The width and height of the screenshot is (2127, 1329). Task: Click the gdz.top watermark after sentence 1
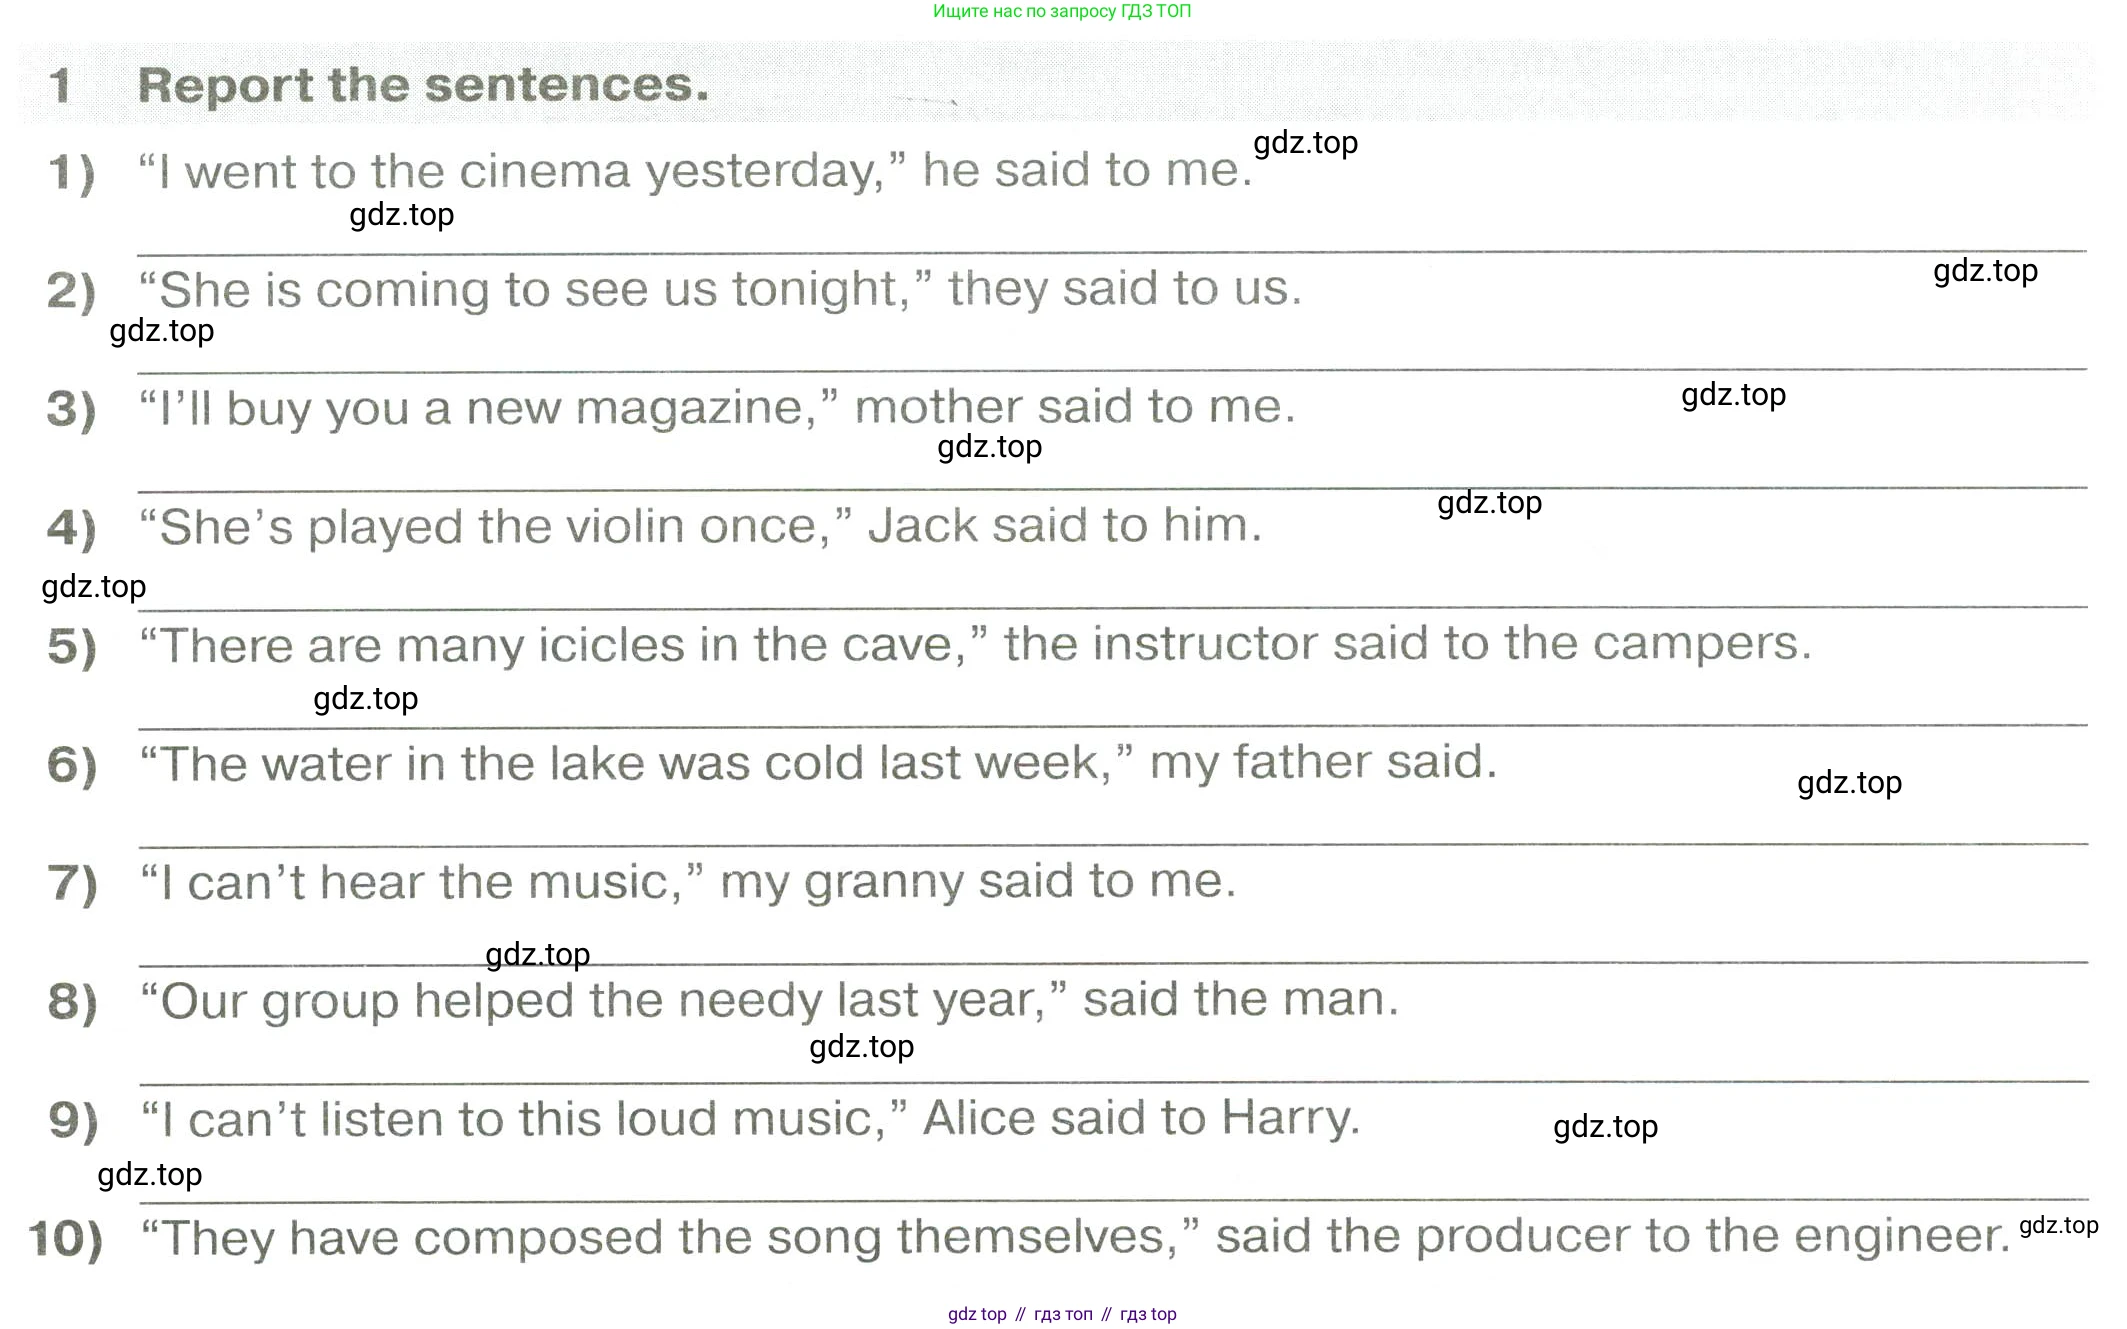coord(1305,143)
